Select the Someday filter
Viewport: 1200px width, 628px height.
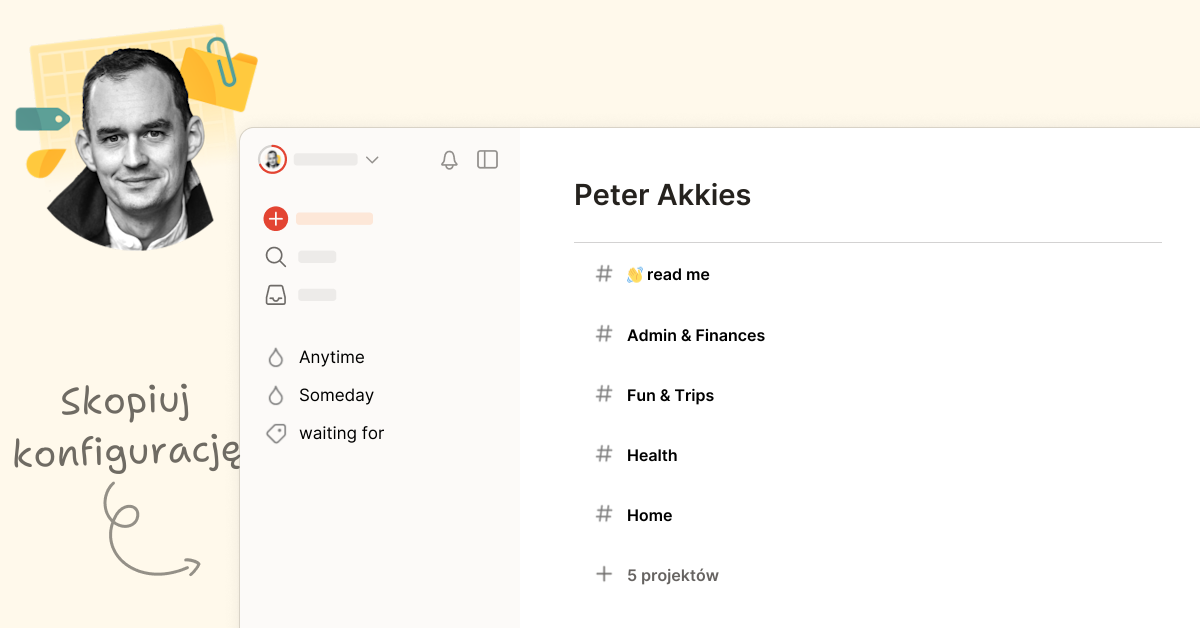[x=336, y=395]
